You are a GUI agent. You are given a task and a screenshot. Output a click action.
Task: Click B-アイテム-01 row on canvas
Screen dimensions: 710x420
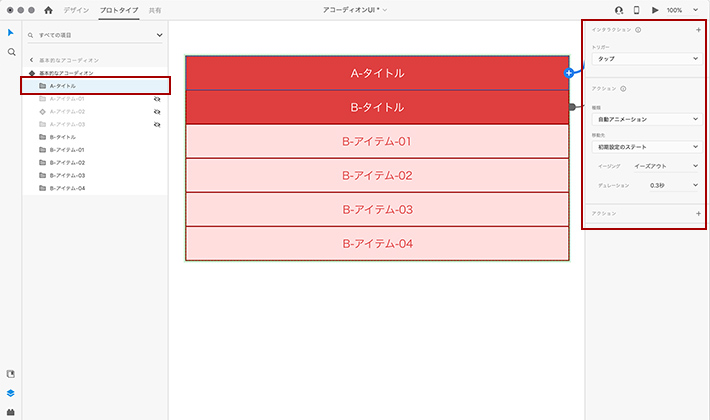(x=377, y=141)
